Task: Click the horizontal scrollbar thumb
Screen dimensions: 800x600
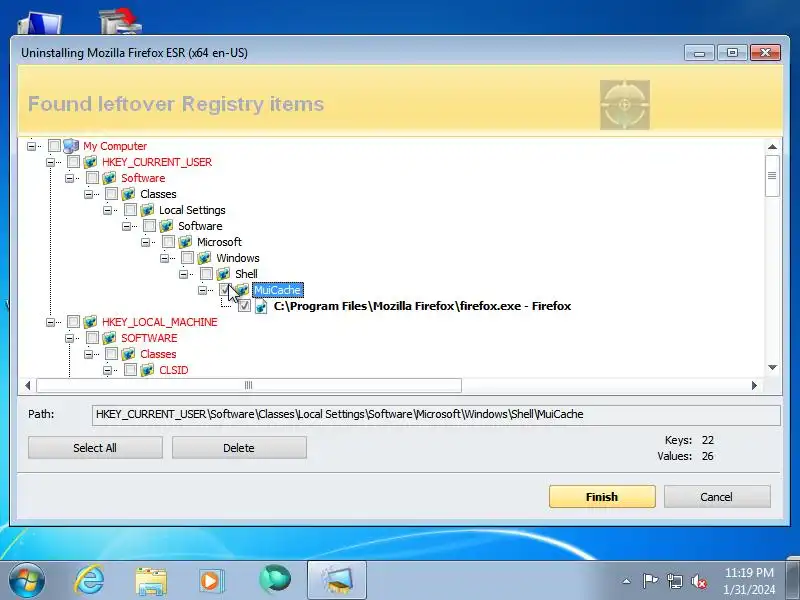Action: click(x=249, y=385)
